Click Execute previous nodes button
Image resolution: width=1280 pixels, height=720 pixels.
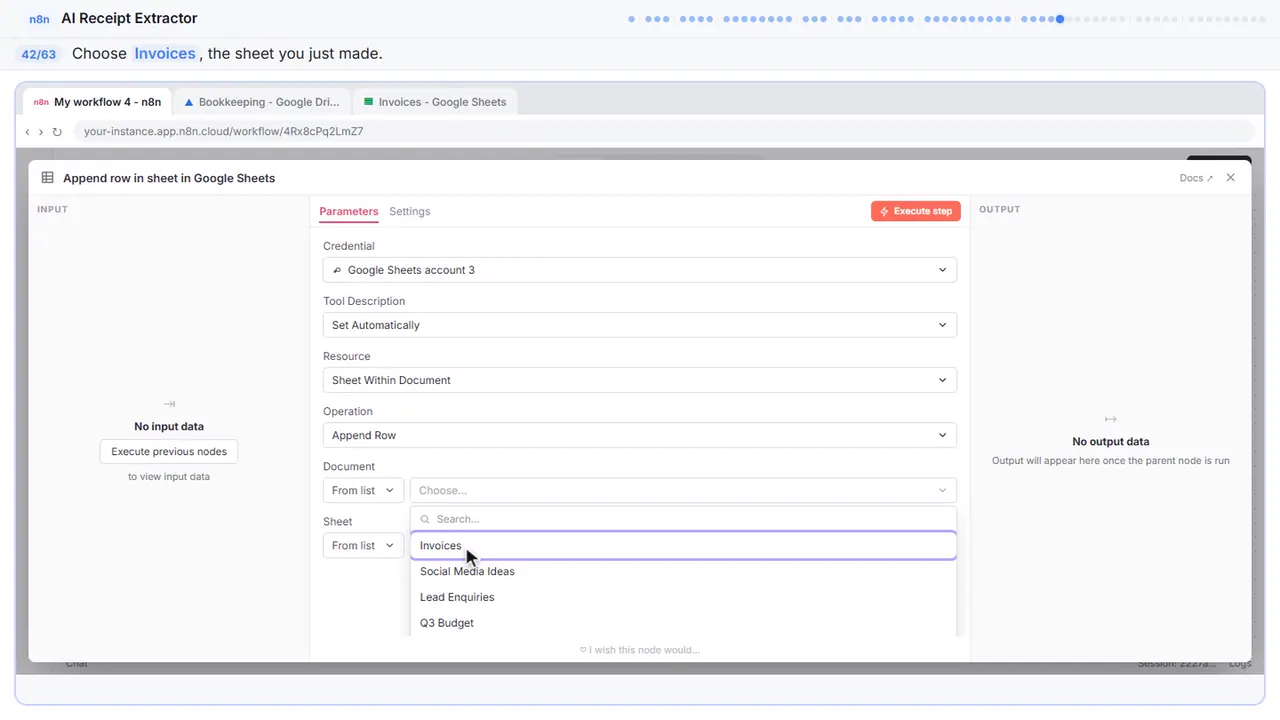point(169,451)
